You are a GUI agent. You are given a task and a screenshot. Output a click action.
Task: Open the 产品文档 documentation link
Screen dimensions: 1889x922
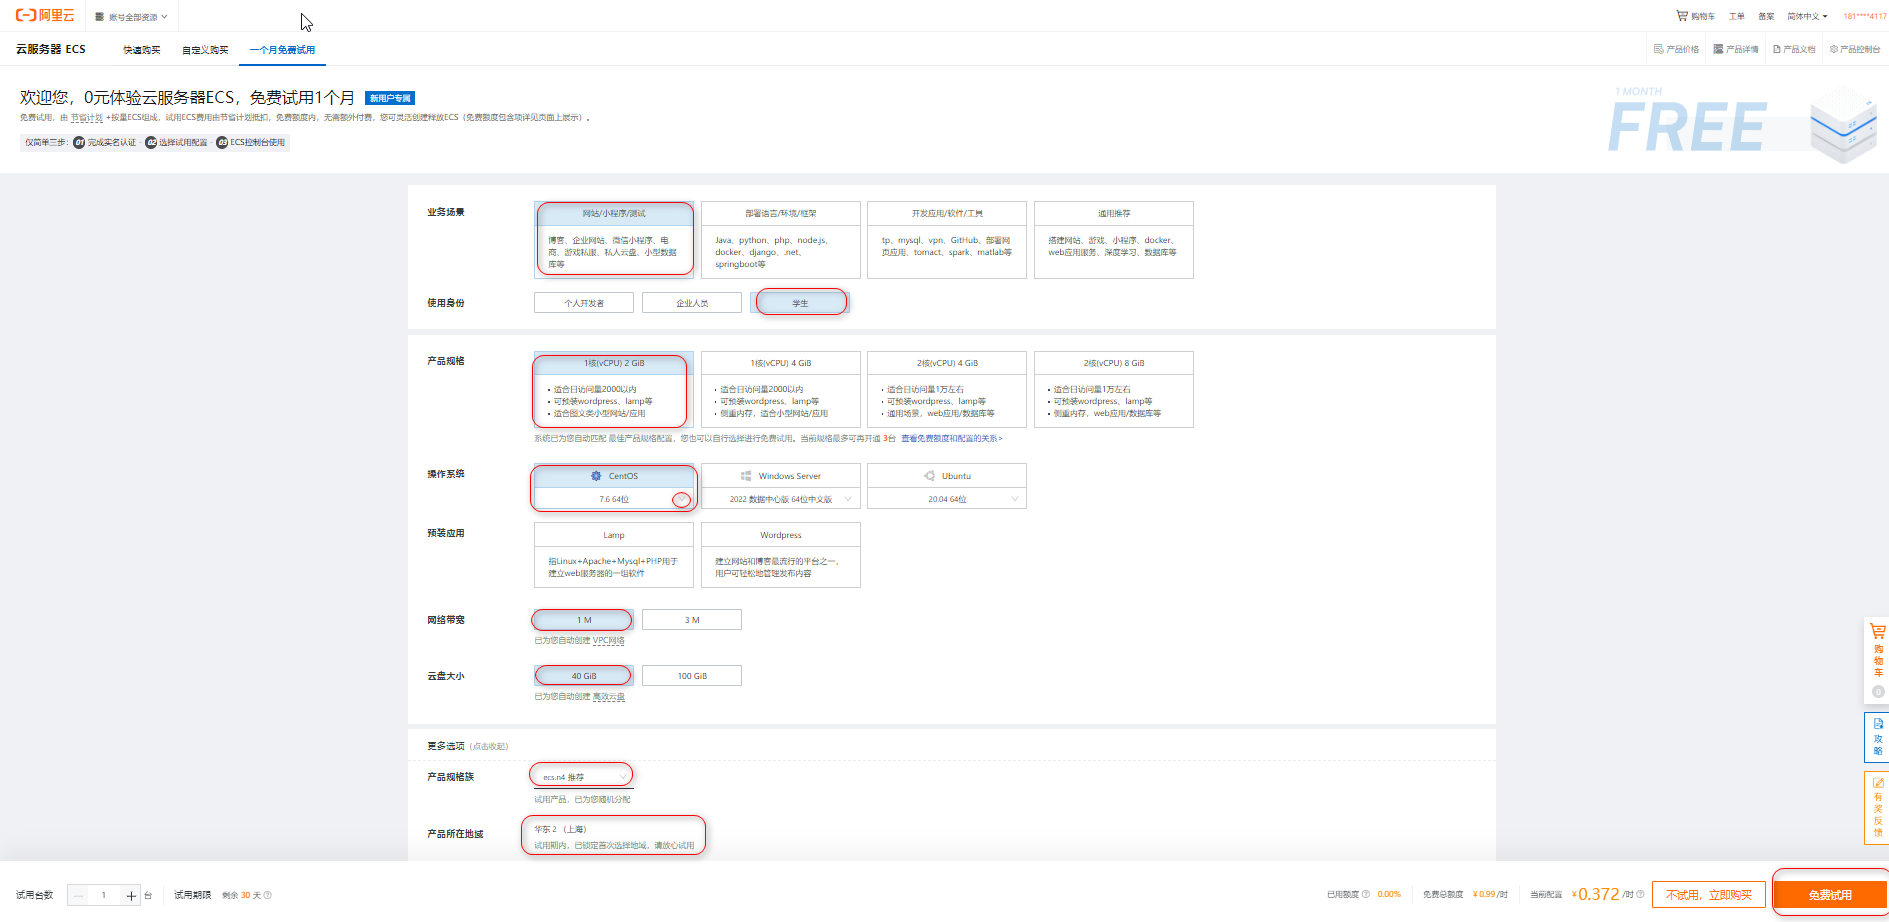point(1794,49)
